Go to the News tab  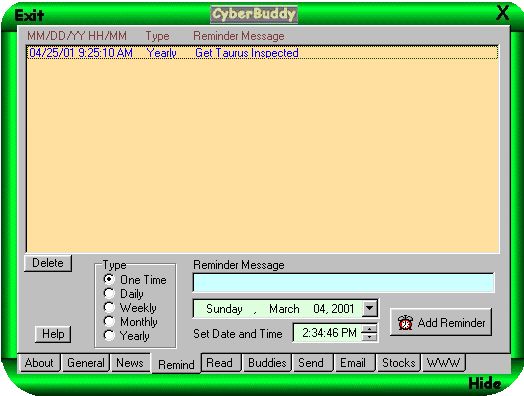[x=130, y=363]
